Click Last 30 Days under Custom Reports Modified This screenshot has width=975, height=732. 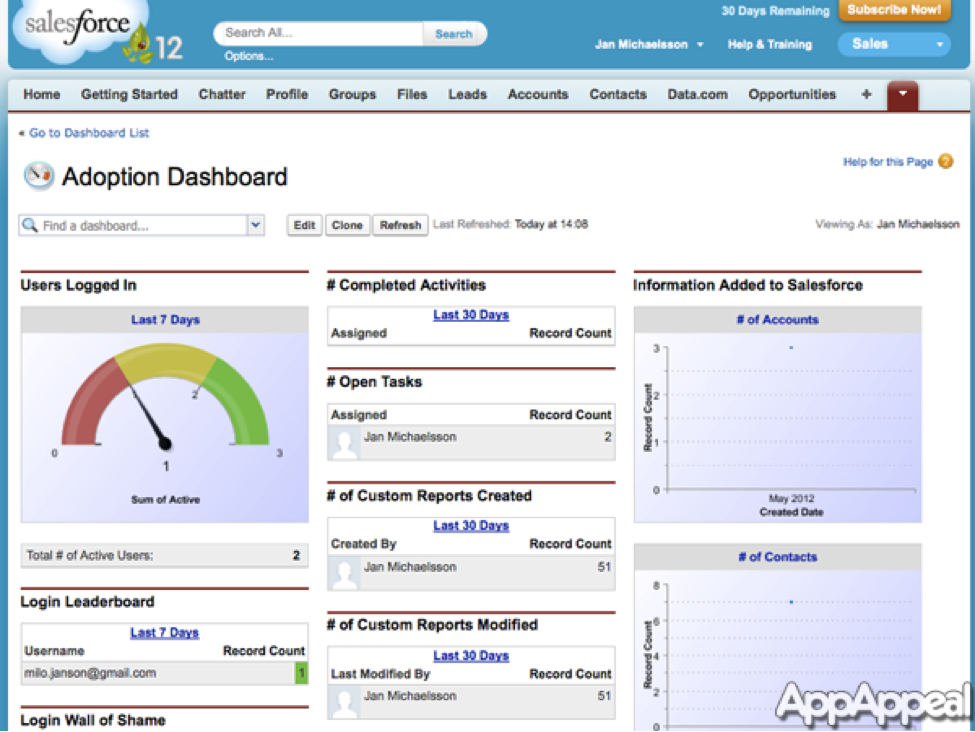coord(471,656)
